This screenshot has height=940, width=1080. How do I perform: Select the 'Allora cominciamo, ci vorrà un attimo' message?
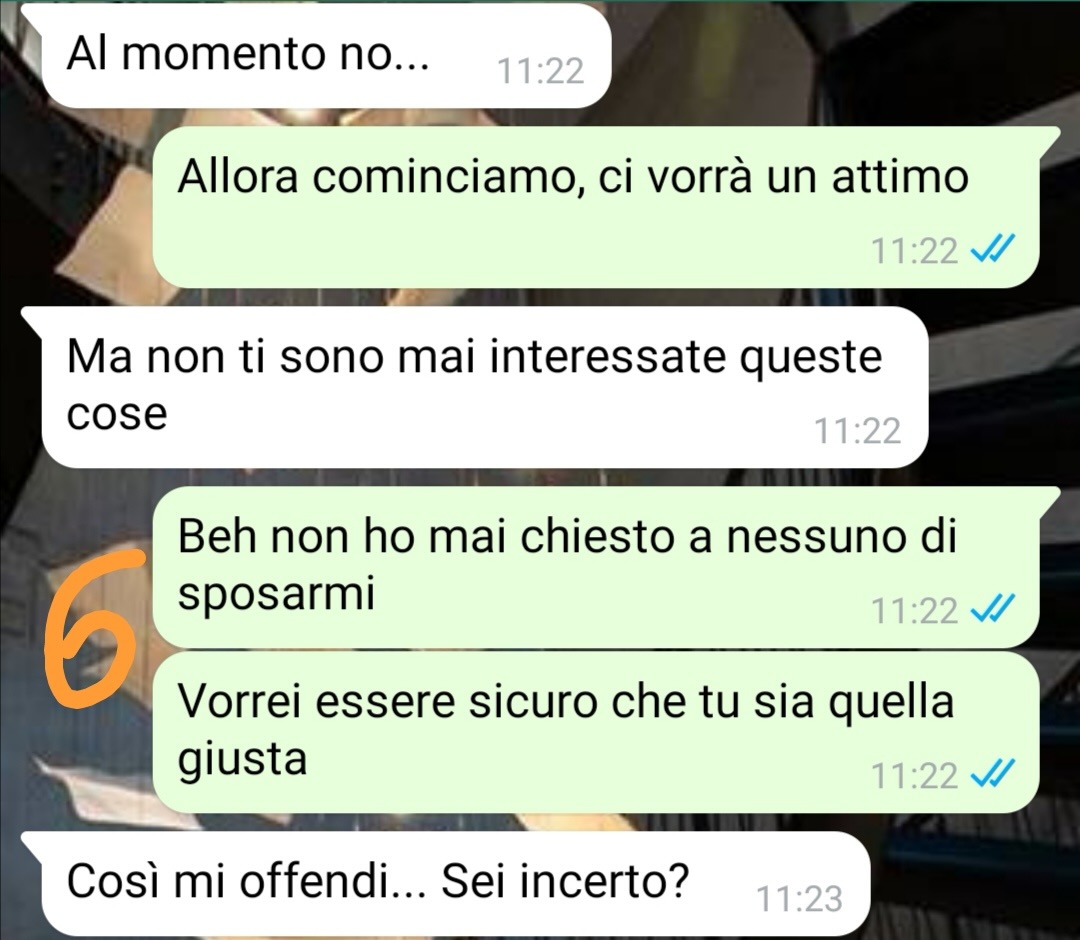pos(596,207)
